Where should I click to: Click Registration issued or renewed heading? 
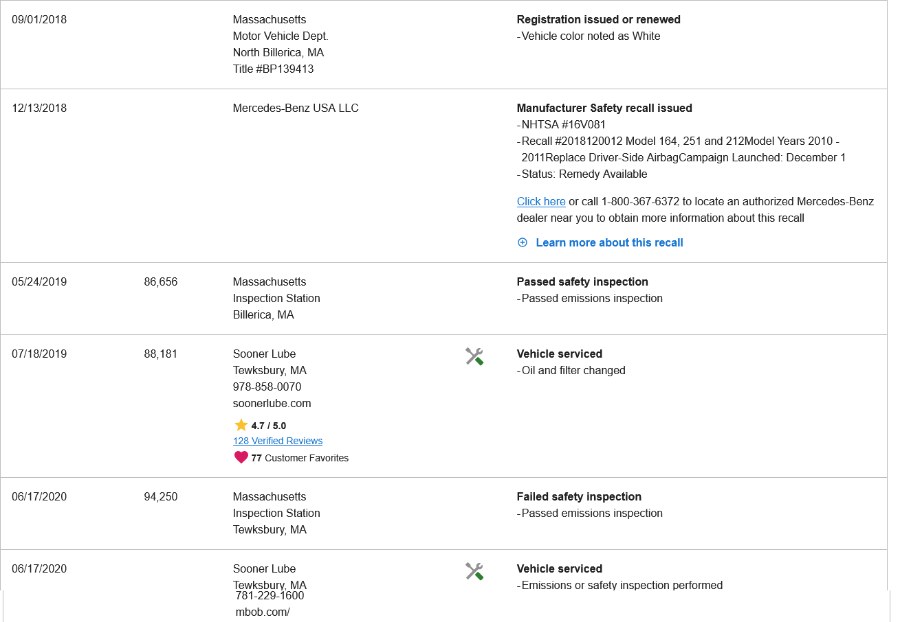599,20
